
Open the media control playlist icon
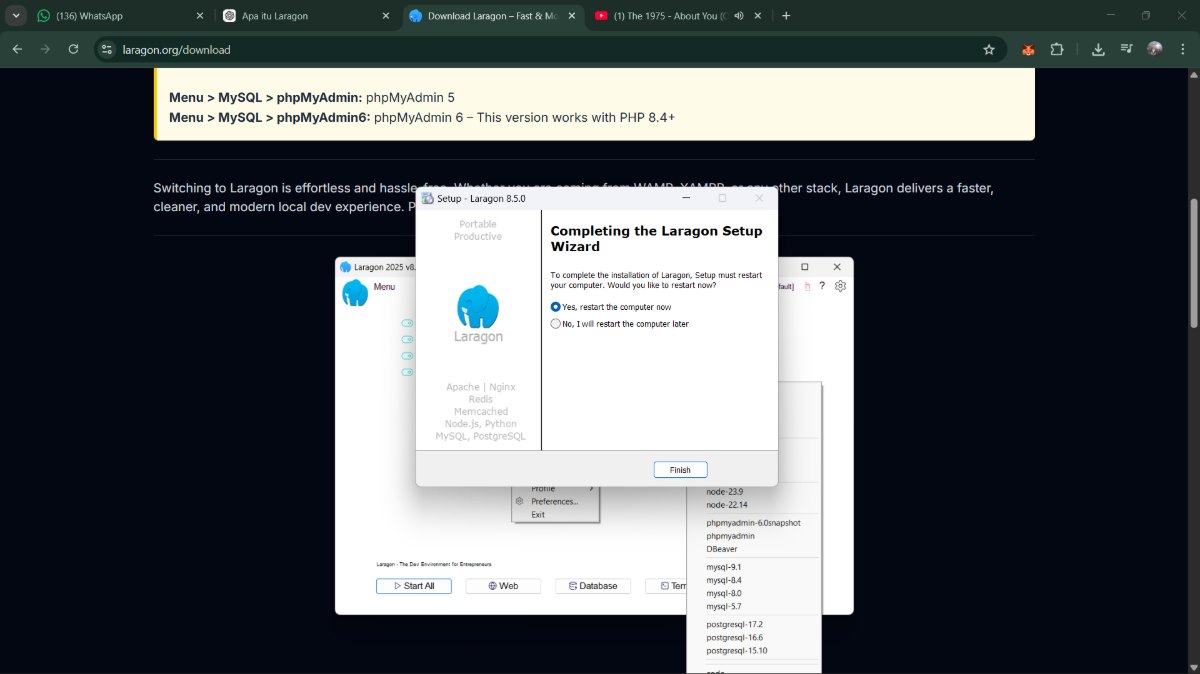point(1127,49)
